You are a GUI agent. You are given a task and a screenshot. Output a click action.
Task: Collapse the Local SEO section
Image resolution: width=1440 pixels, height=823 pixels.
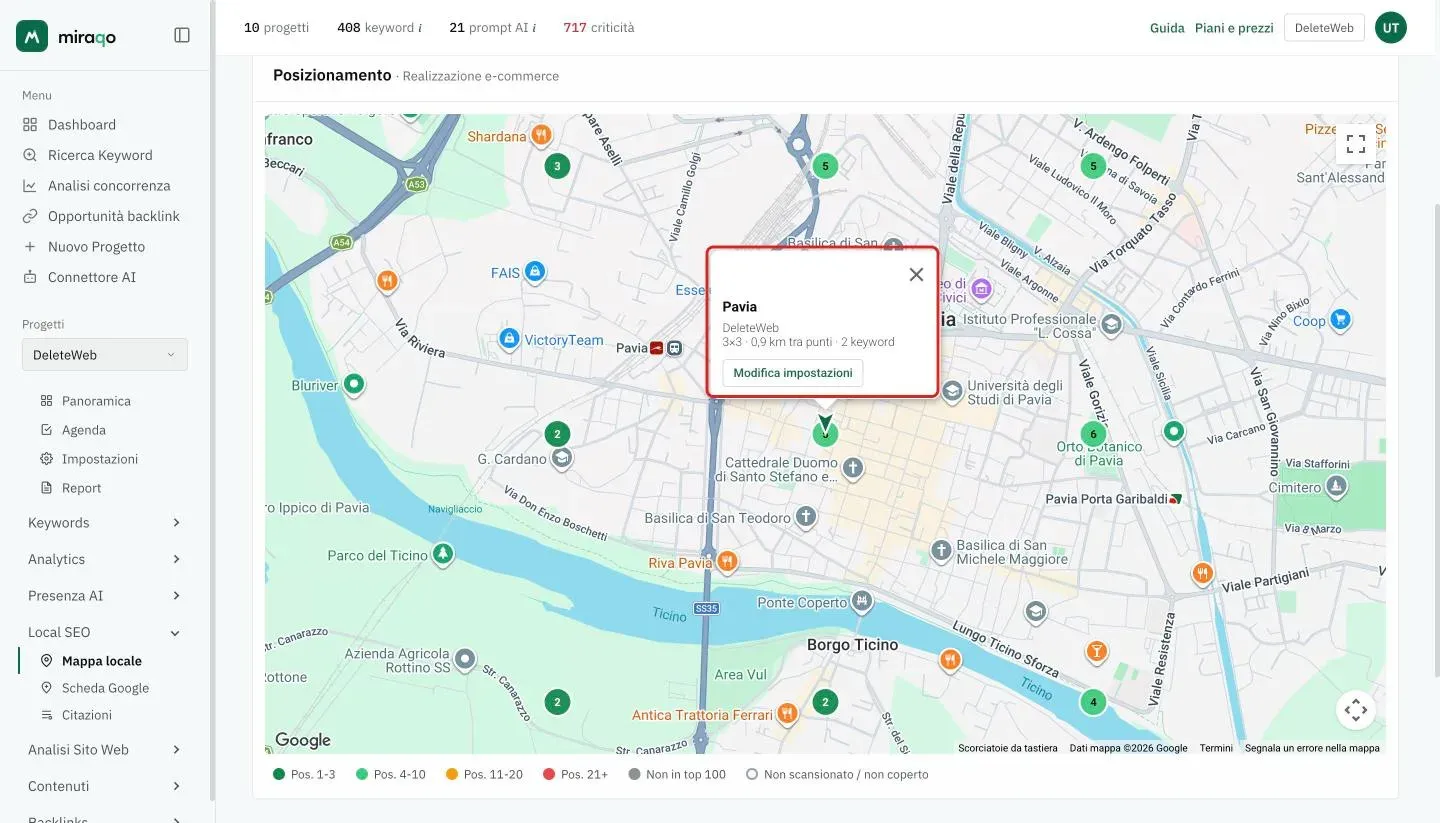[105, 632]
